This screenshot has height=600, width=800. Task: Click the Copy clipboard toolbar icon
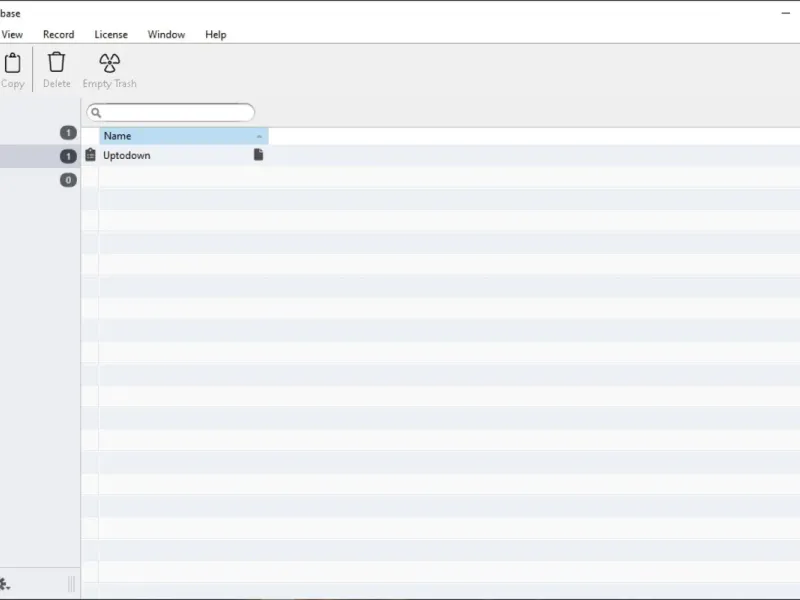(13, 63)
